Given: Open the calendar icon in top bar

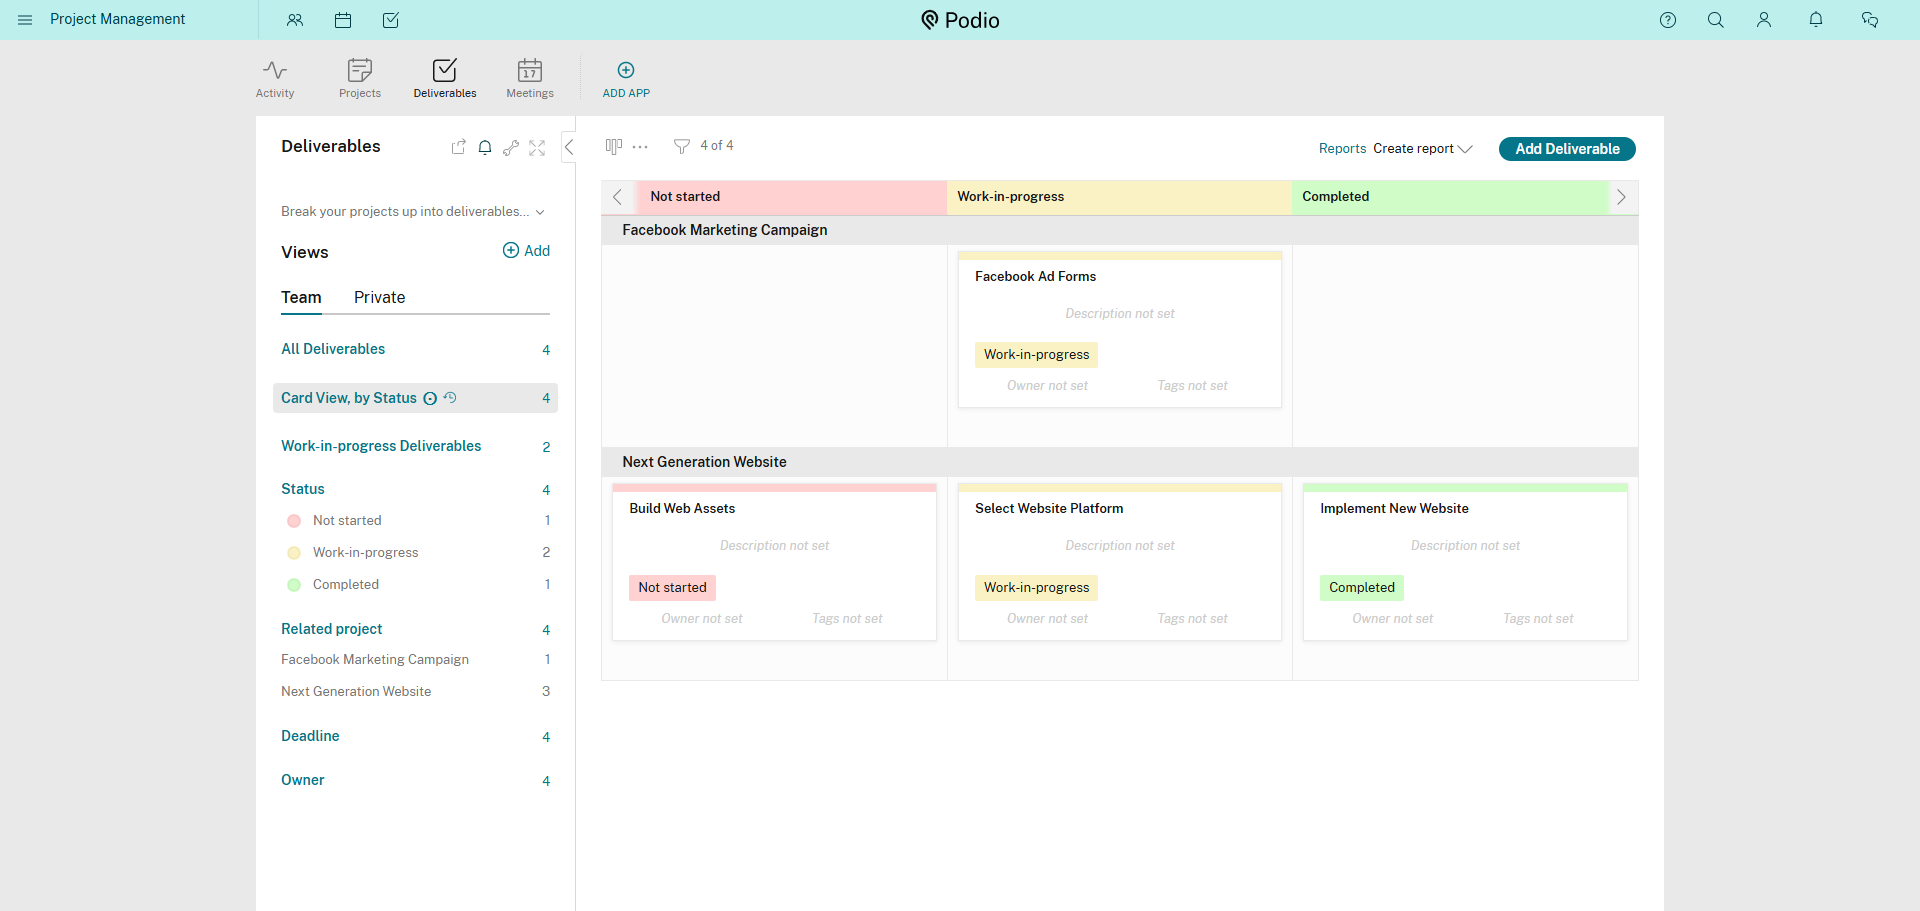Looking at the screenshot, I should pyautogui.click(x=343, y=20).
